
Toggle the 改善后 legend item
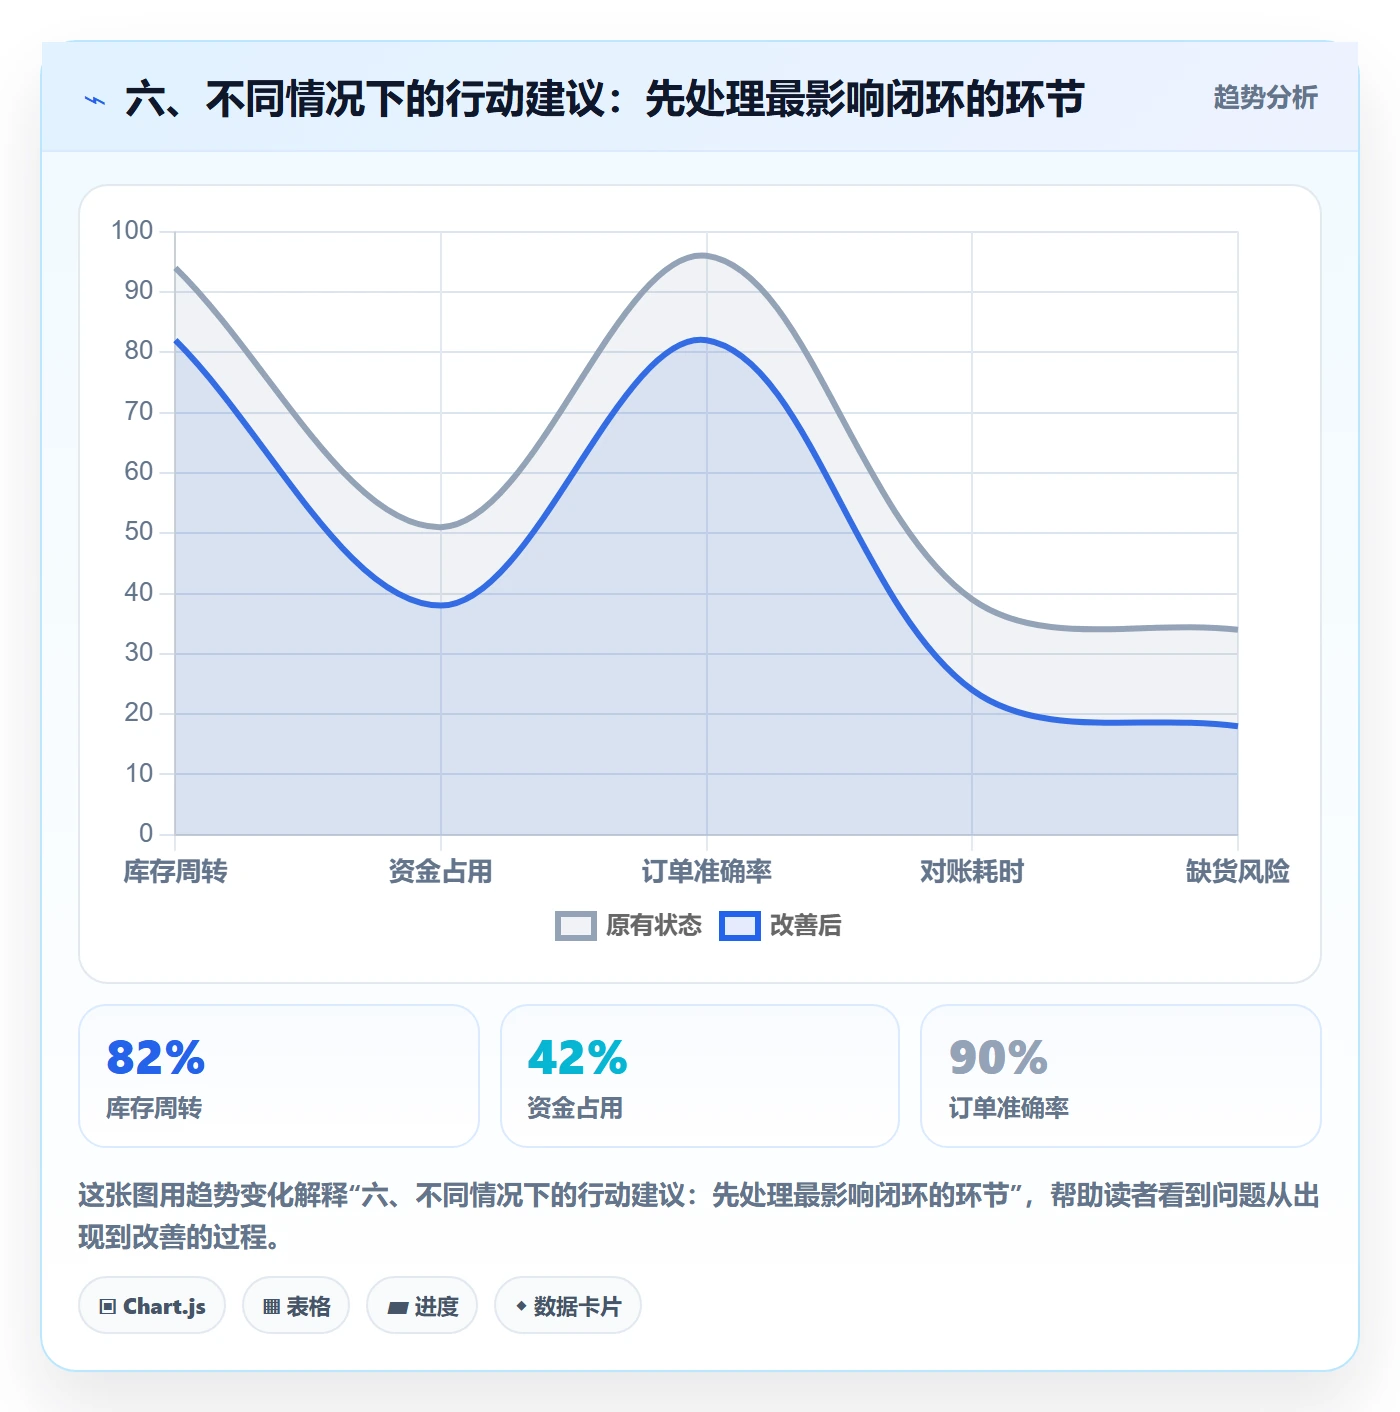click(x=780, y=925)
